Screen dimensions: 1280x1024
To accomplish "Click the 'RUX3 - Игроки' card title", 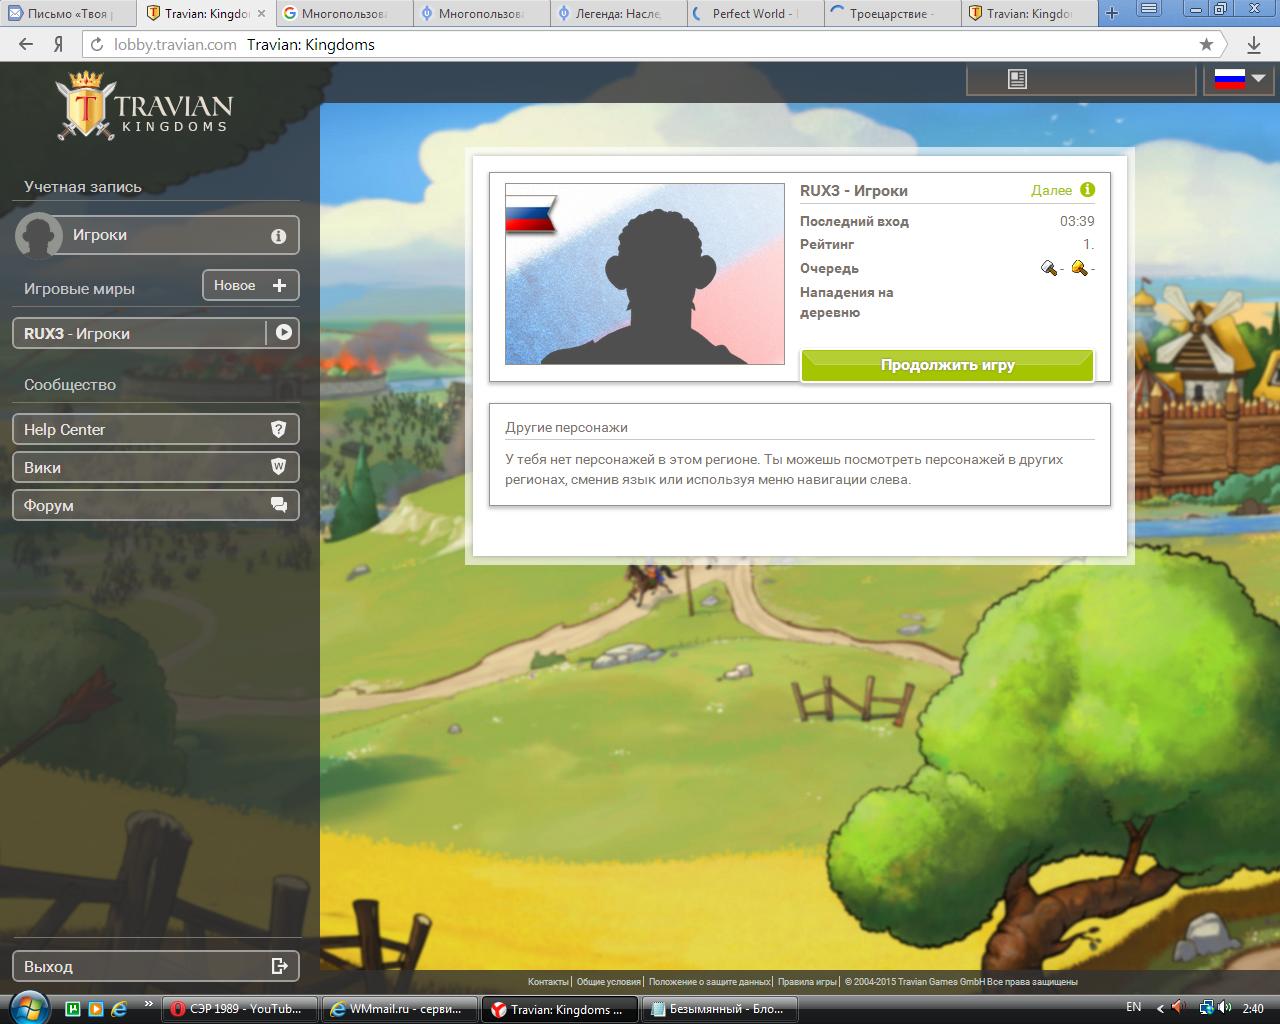I will pyautogui.click(x=854, y=191).
